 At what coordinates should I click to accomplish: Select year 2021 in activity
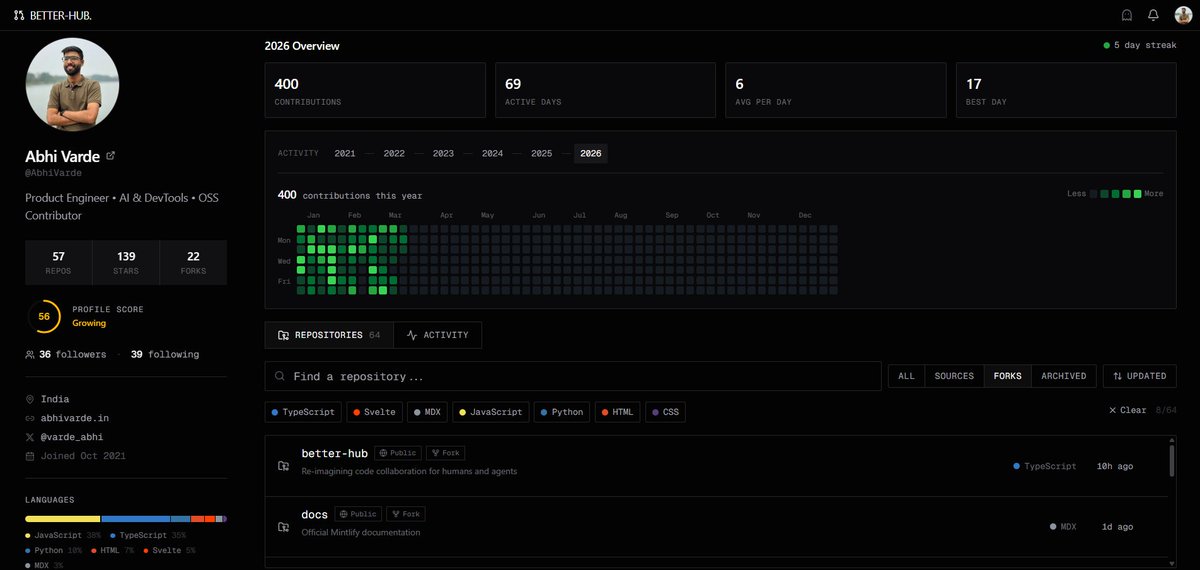tap(345, 153)
